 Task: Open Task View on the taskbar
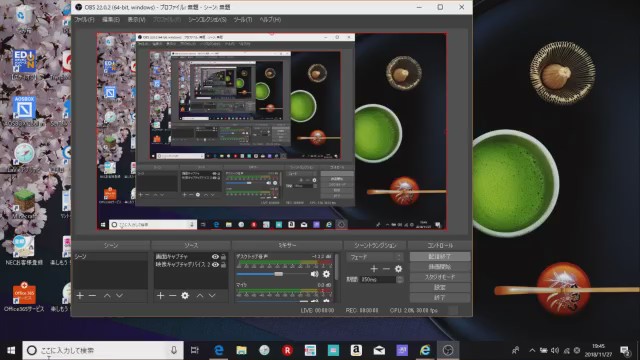click(x=195, y=350)
